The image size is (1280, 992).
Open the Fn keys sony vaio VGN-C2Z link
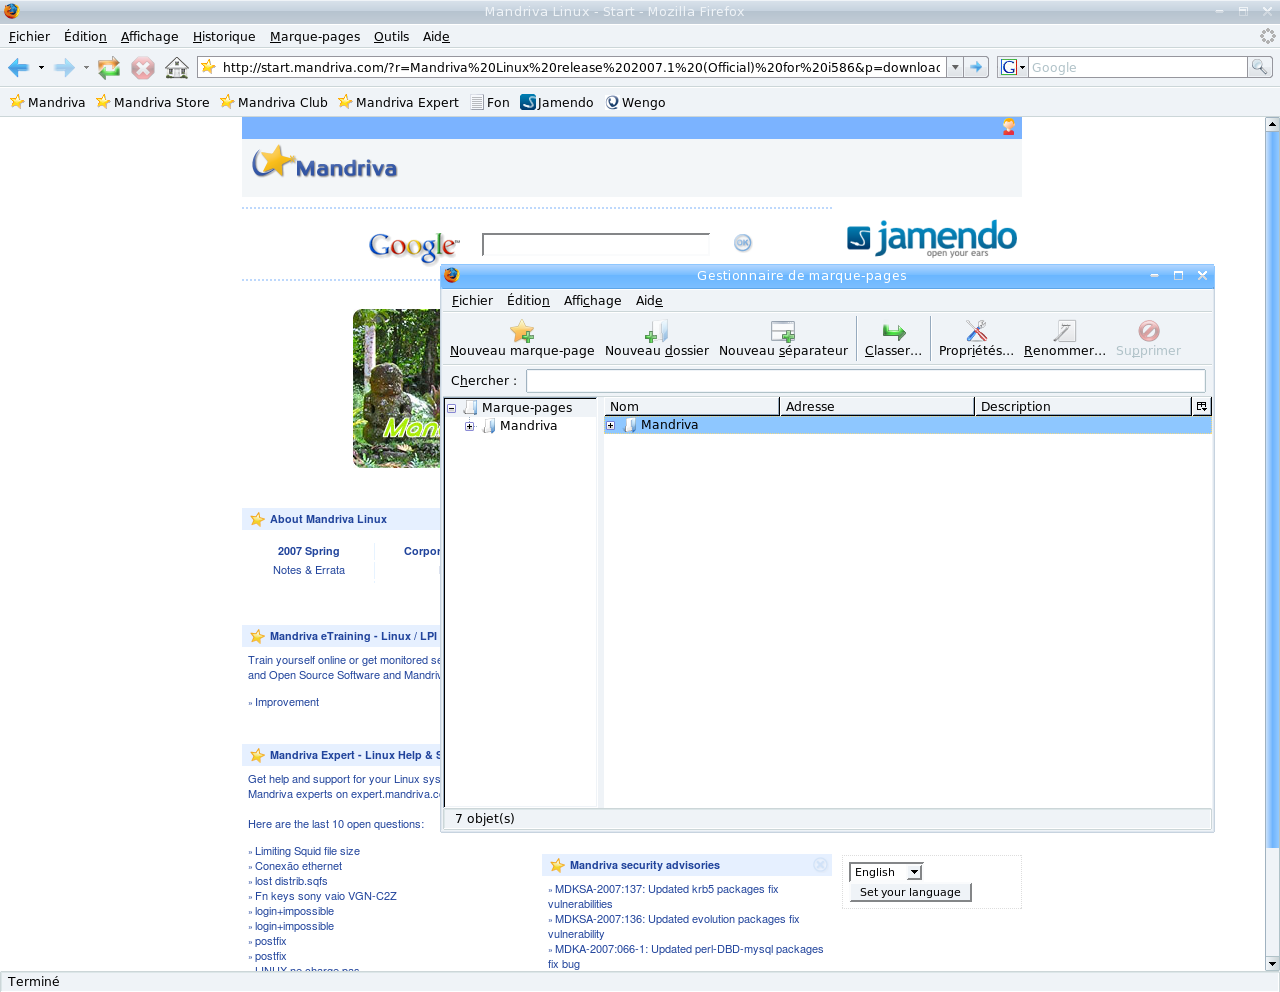pos(325,896)
